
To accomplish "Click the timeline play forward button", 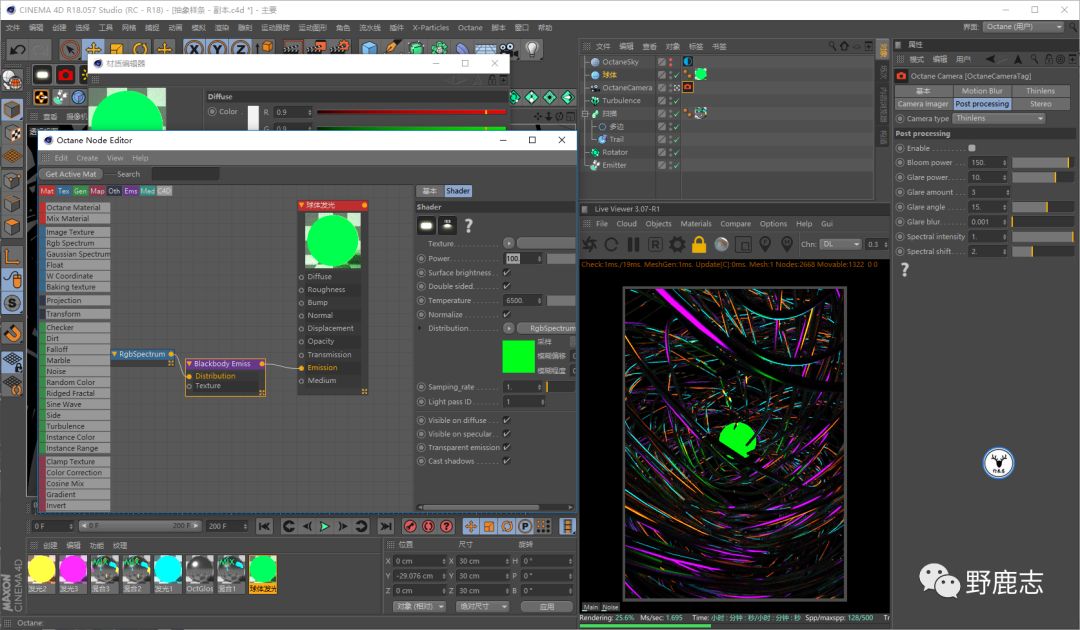I will 324,526.
